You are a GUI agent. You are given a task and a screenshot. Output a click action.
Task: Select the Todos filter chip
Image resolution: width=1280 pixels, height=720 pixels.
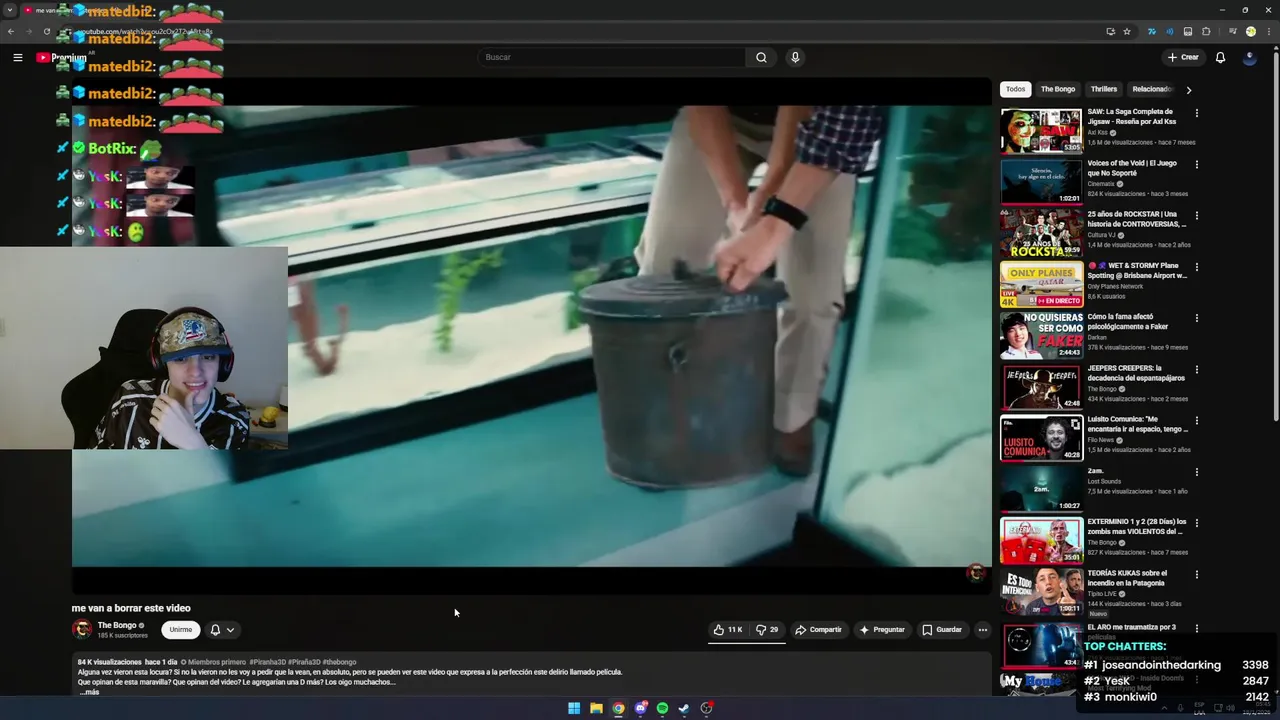1015,89
